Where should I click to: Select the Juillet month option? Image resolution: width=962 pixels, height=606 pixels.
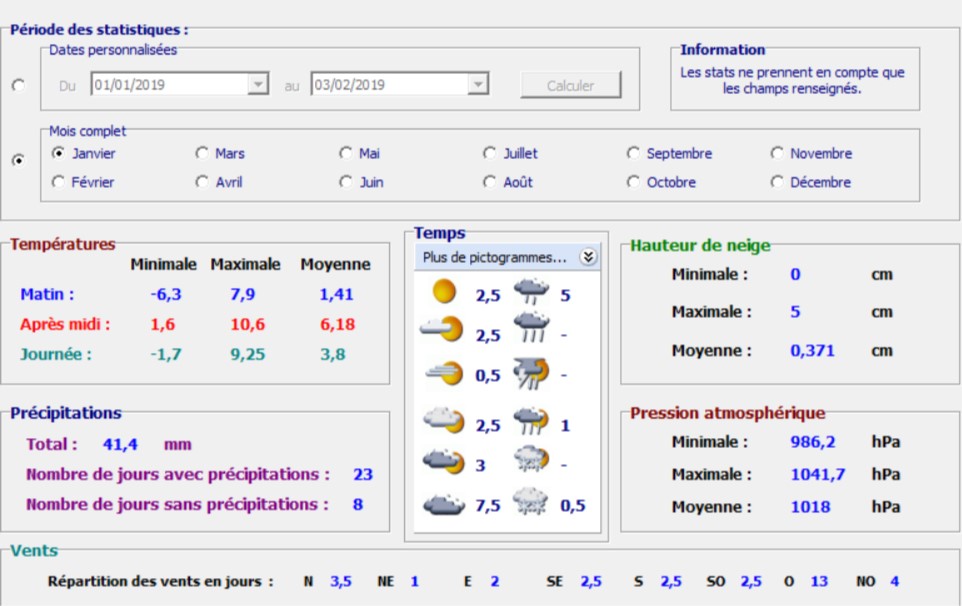510,153
